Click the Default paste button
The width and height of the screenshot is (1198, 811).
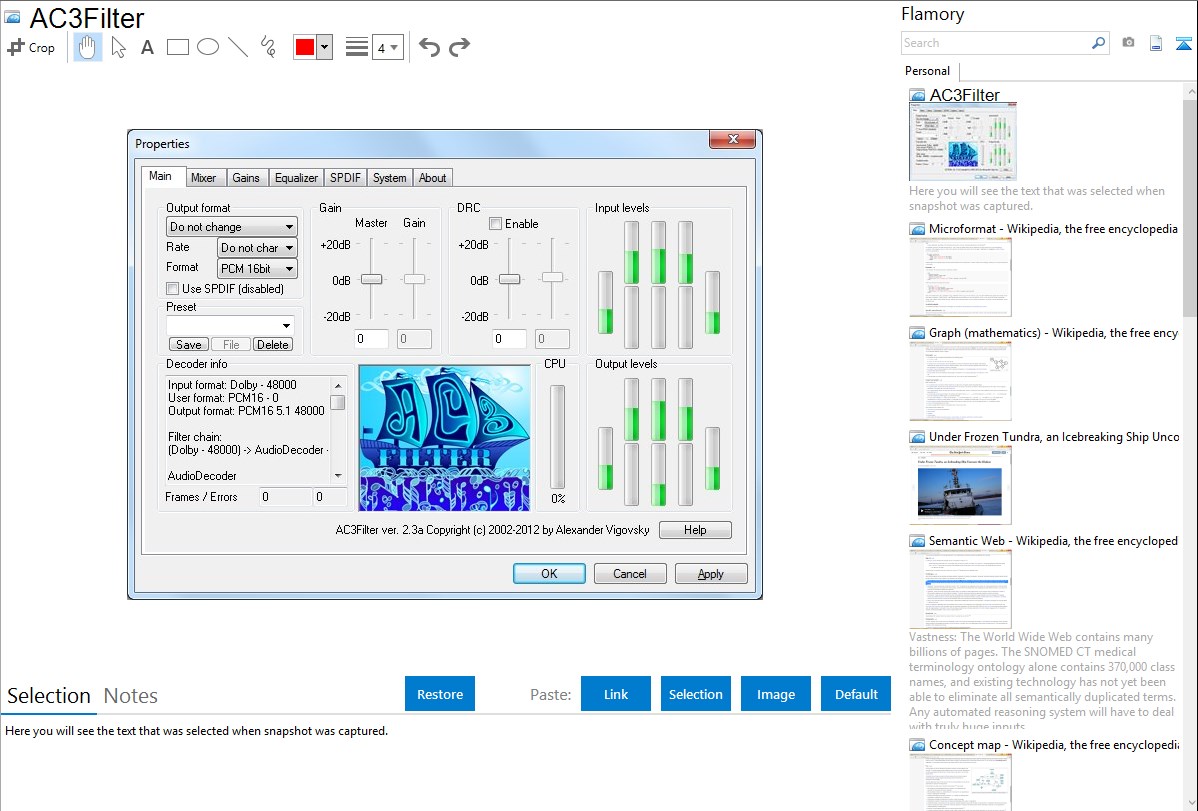[x=856, y=694]
